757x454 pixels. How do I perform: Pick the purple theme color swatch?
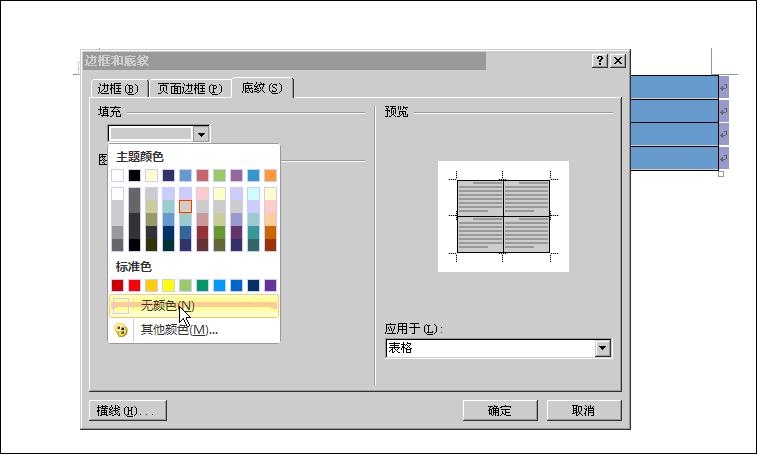point(236,175)
